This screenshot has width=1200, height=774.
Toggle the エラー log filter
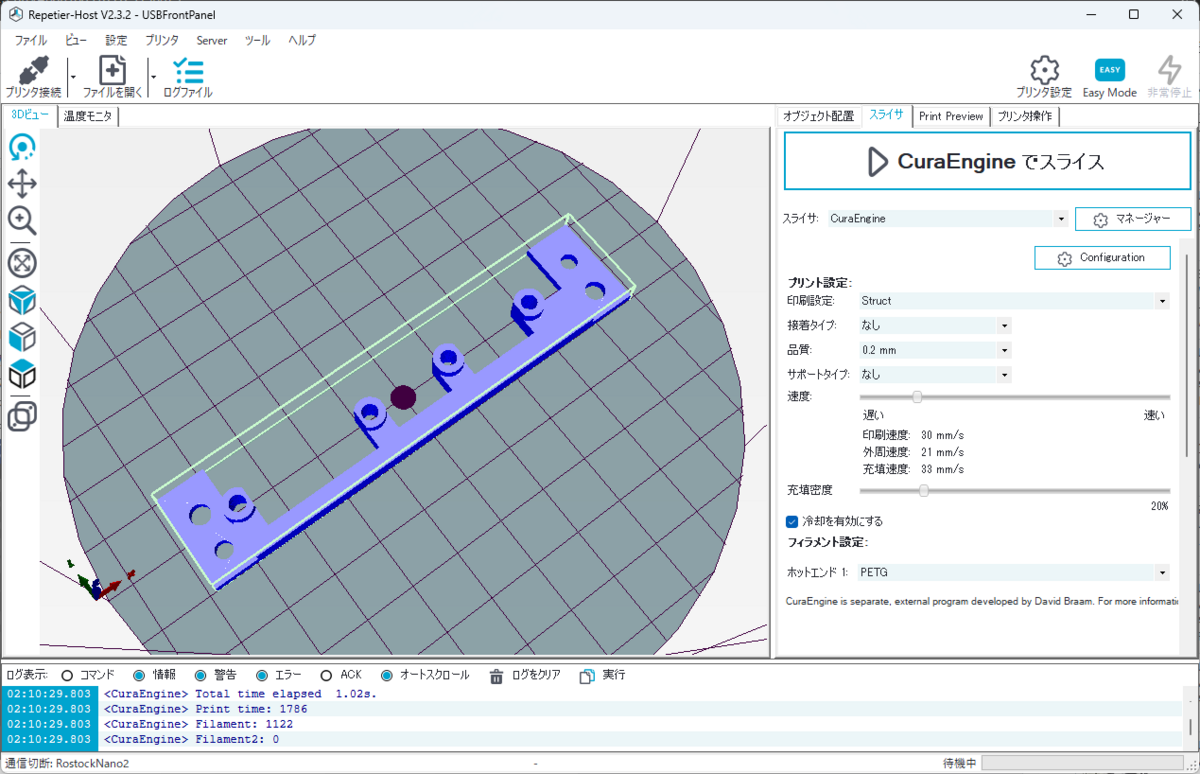click(262, 676)
